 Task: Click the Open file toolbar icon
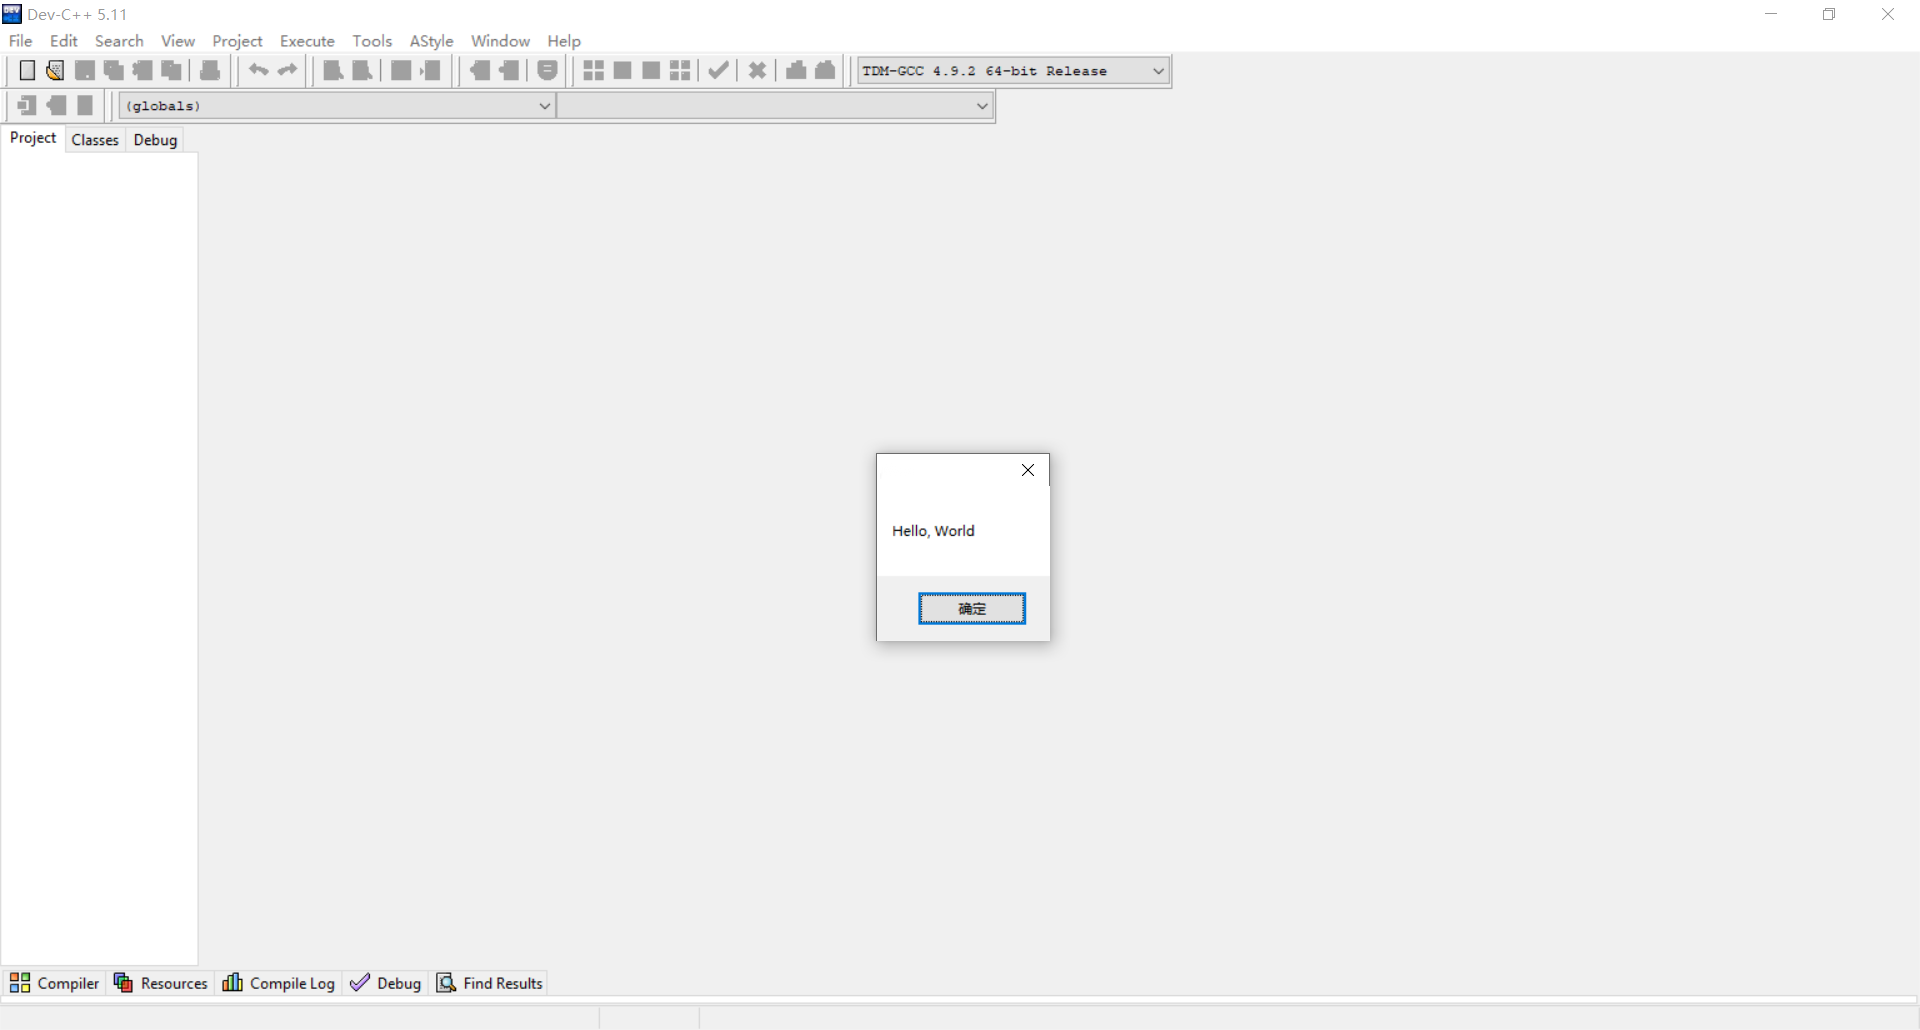click(x=55, y=70)
